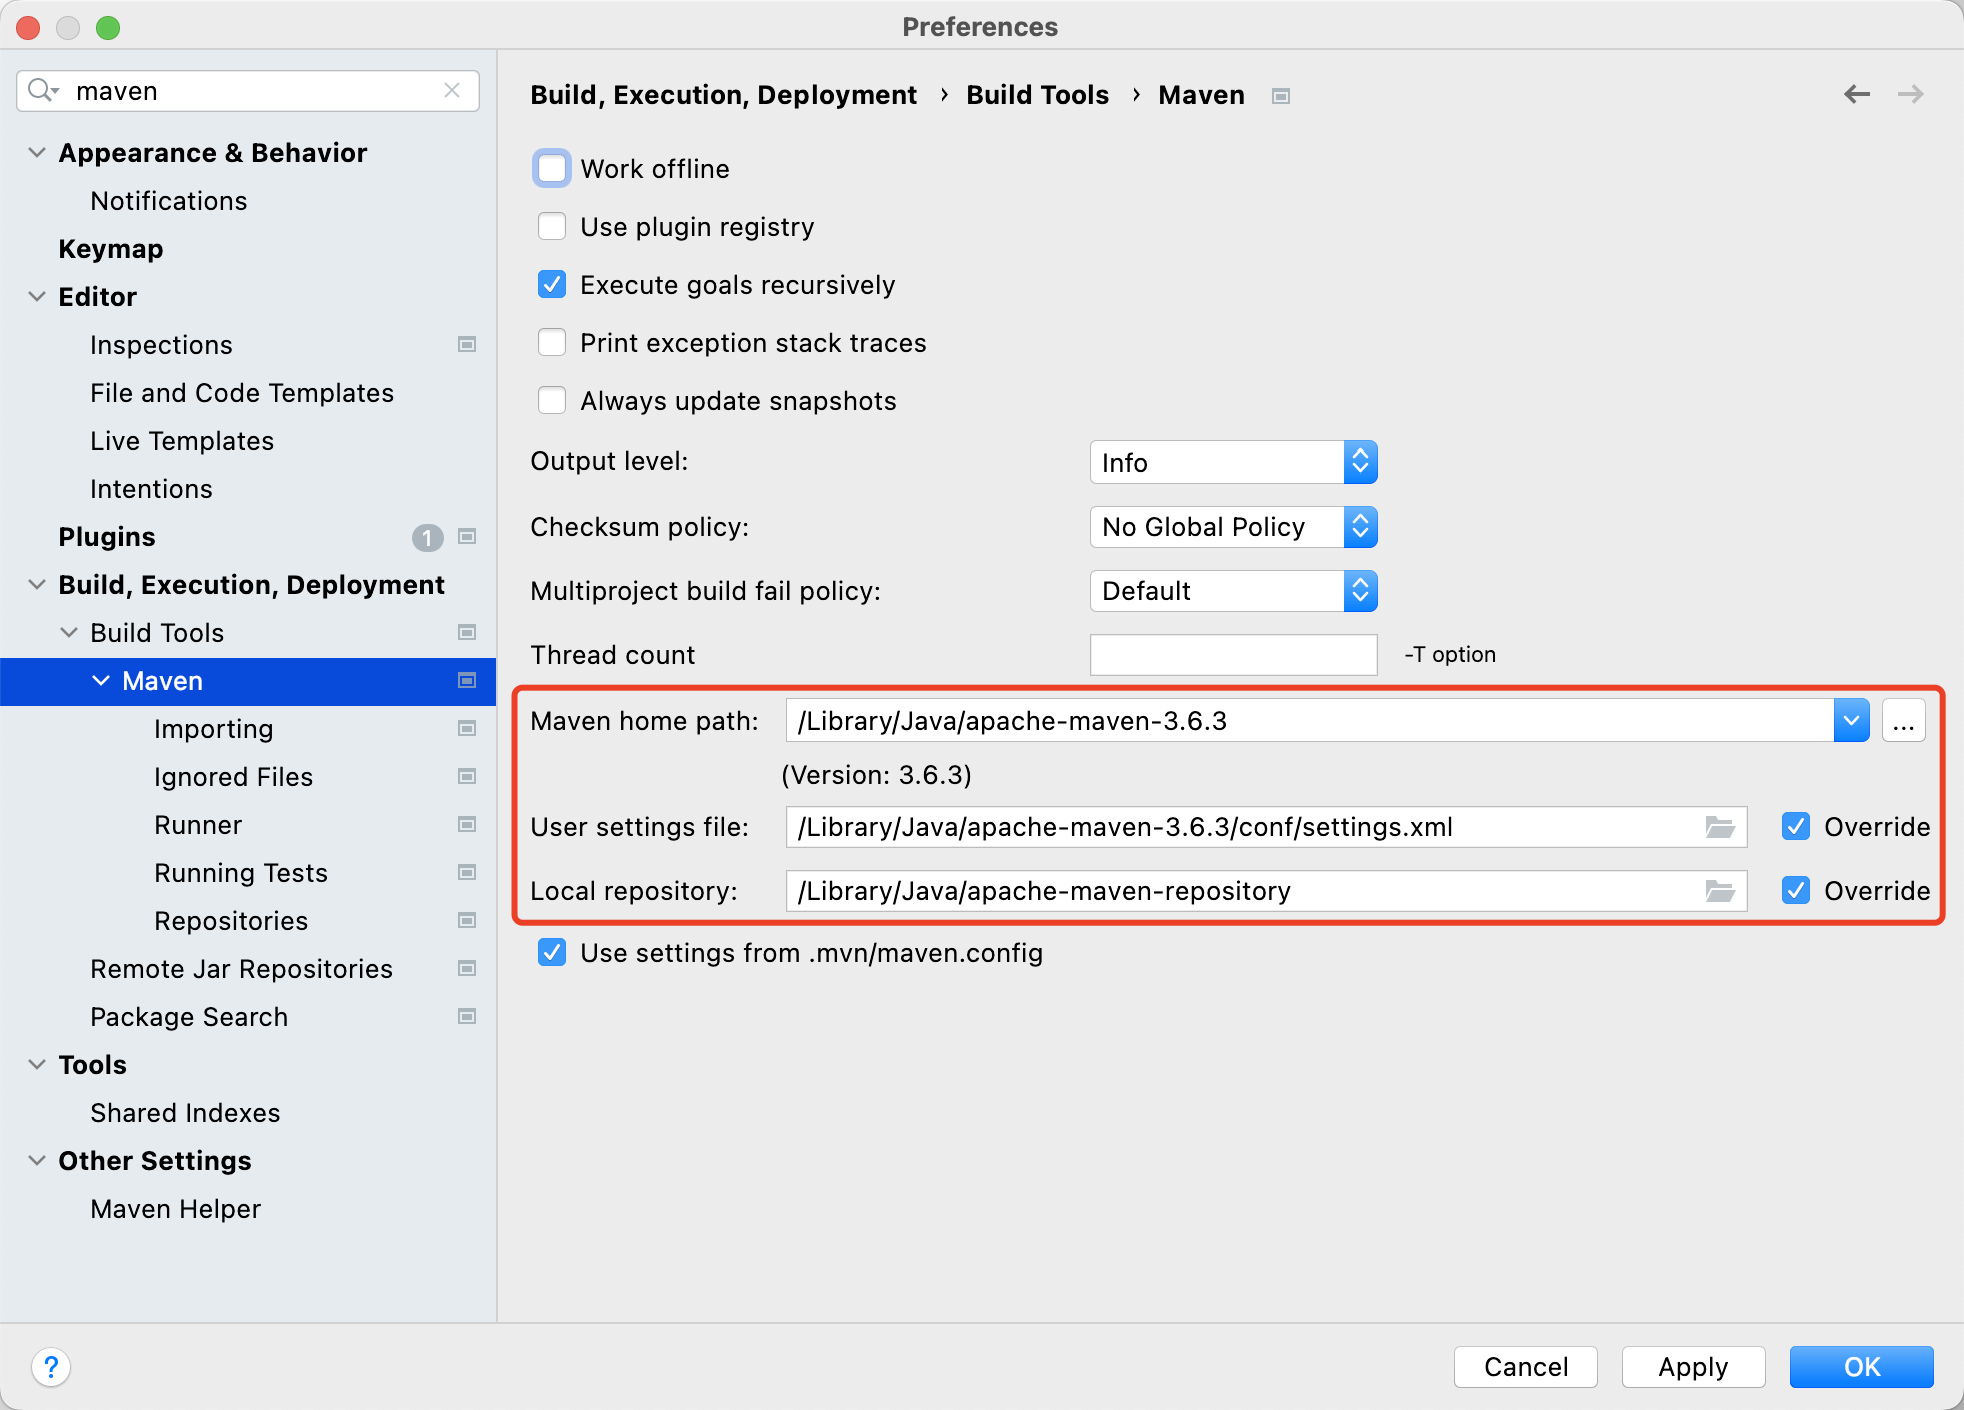Uncheck Execute goals recursively
This screenshot has width=1964, height=1410.
pyautogui.click(x=552, y=284)
